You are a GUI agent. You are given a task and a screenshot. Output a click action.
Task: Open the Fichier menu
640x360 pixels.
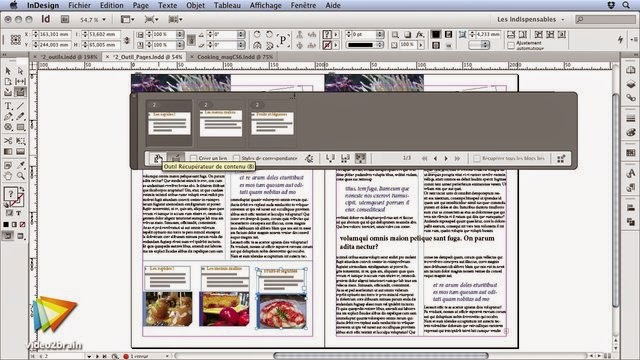click(x=79, y=5)
